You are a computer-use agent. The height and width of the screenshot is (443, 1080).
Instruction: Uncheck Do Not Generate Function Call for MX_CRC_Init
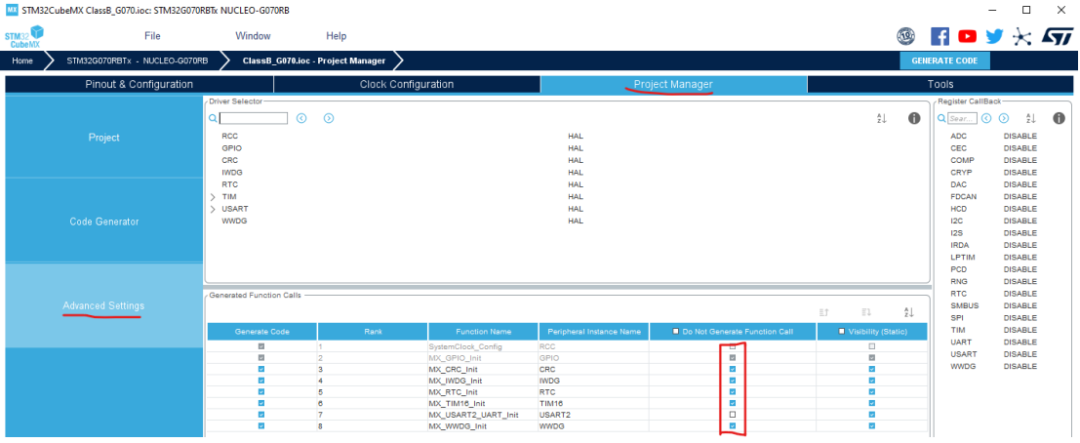point(733,369)
